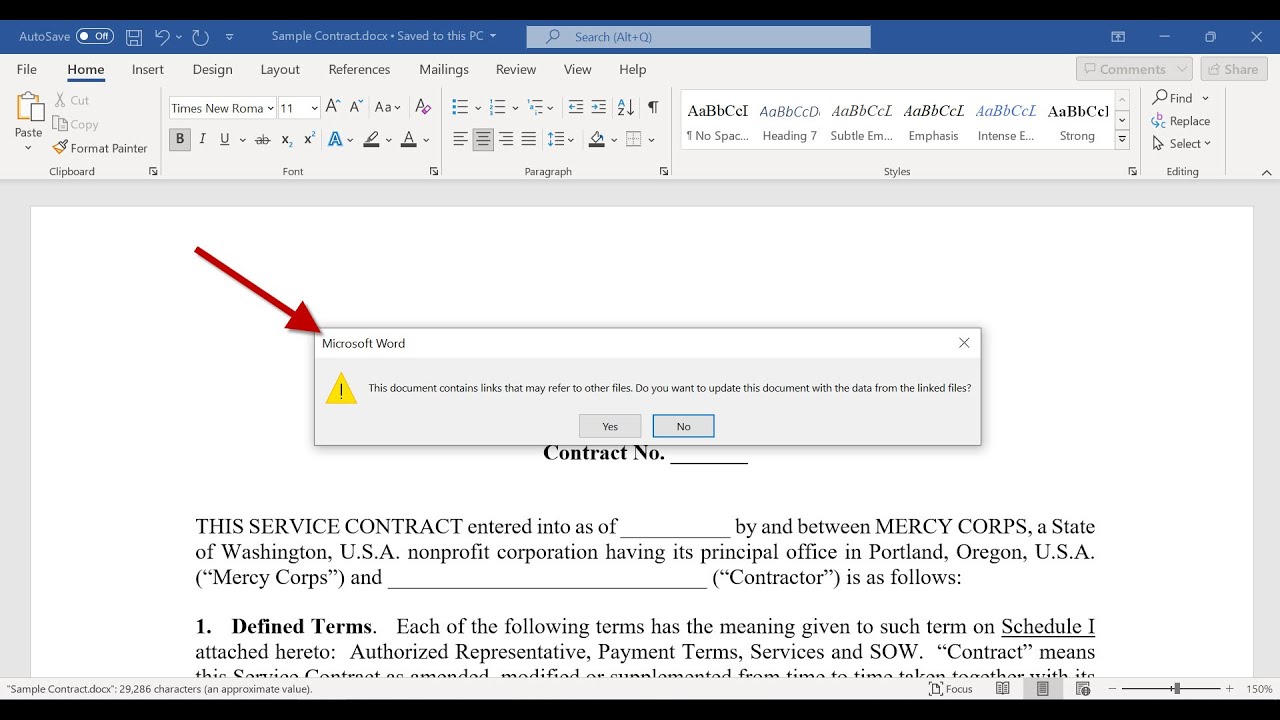Switch to the Insert tab
The image size is (1280, 720).
click(148, 69)
